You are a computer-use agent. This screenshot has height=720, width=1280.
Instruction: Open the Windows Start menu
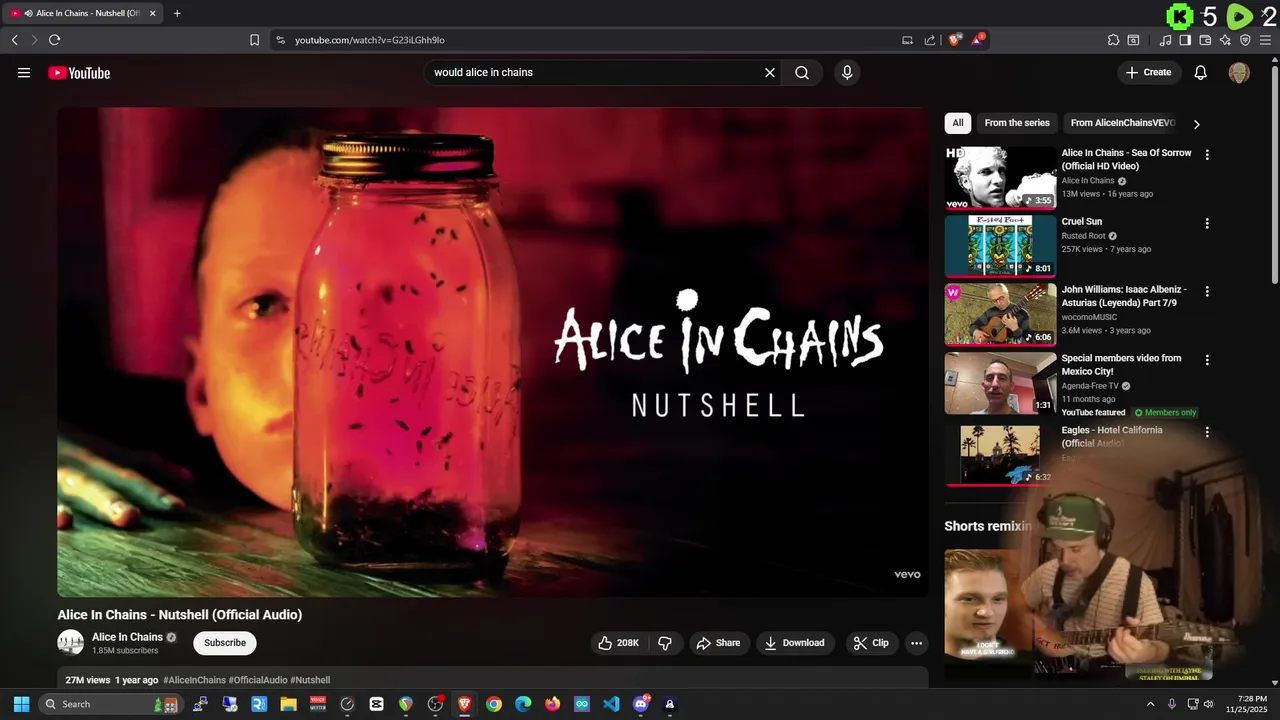coord(21,704)
